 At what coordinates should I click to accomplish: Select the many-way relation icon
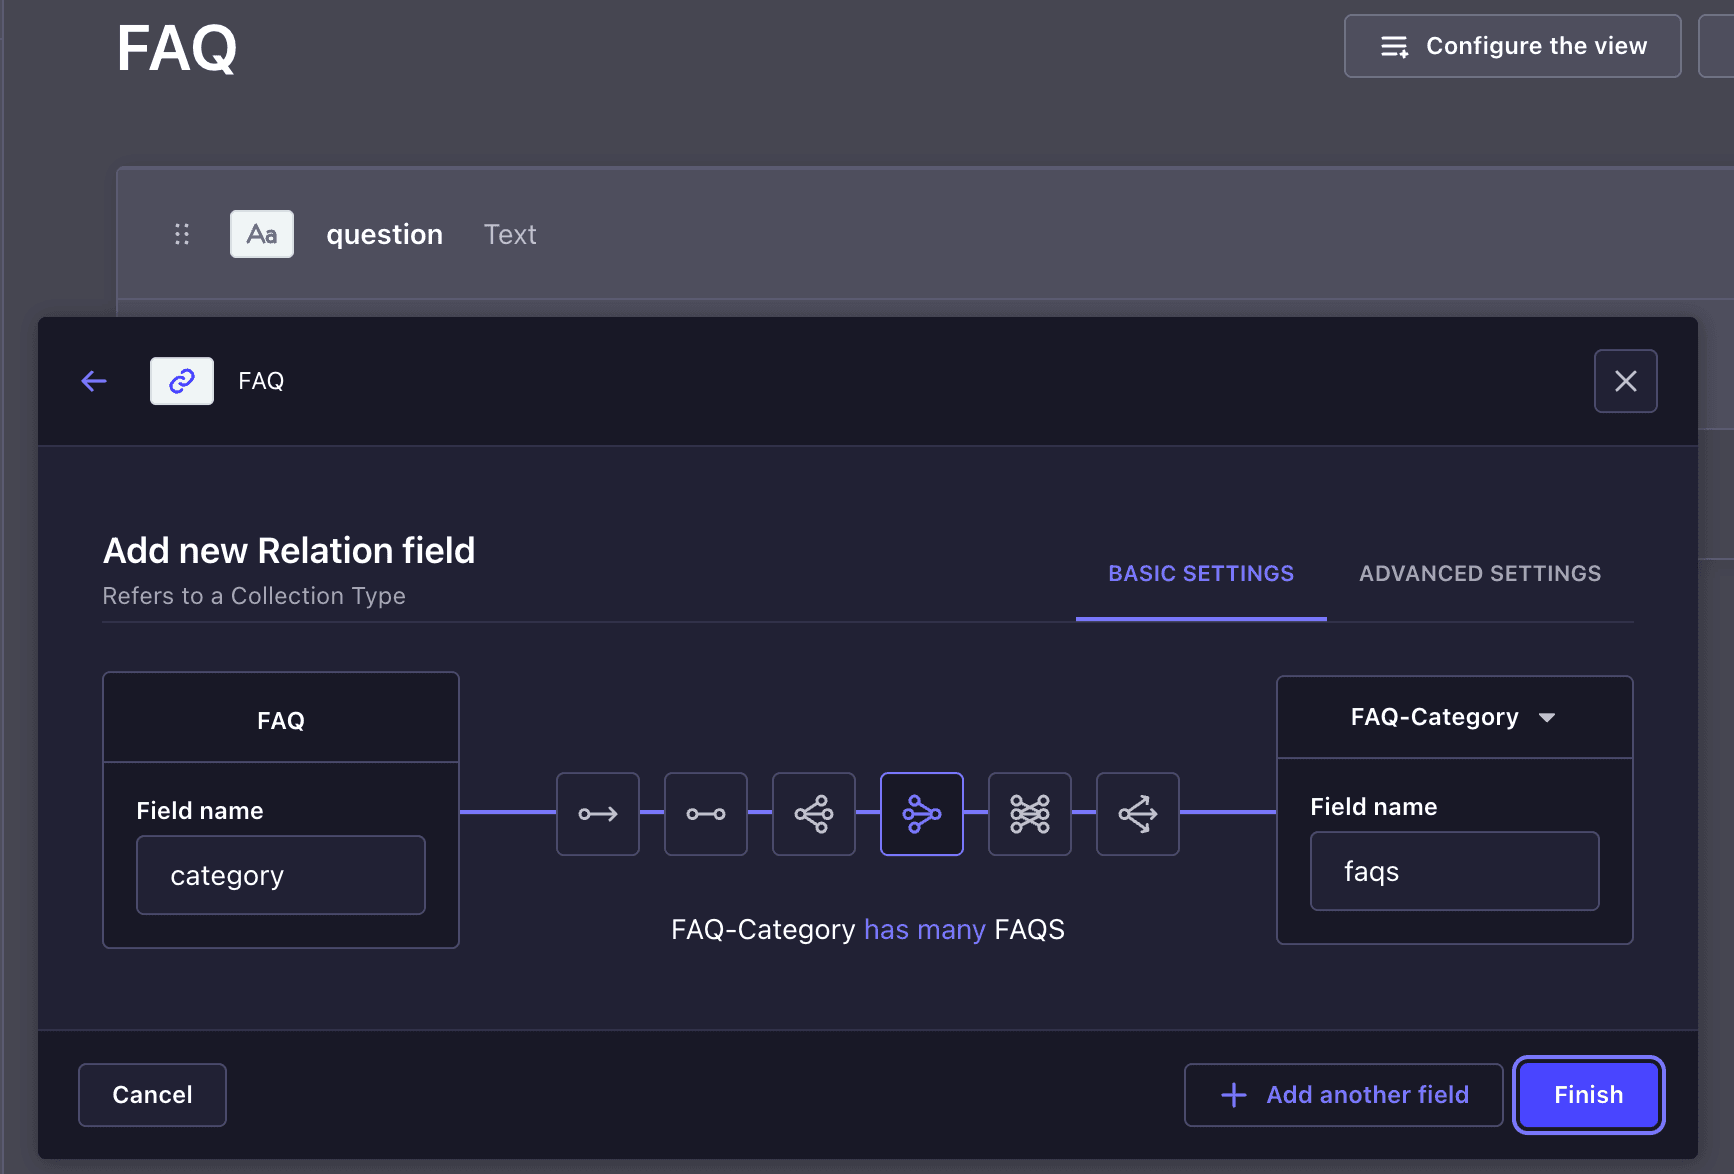click(1138, 814)
